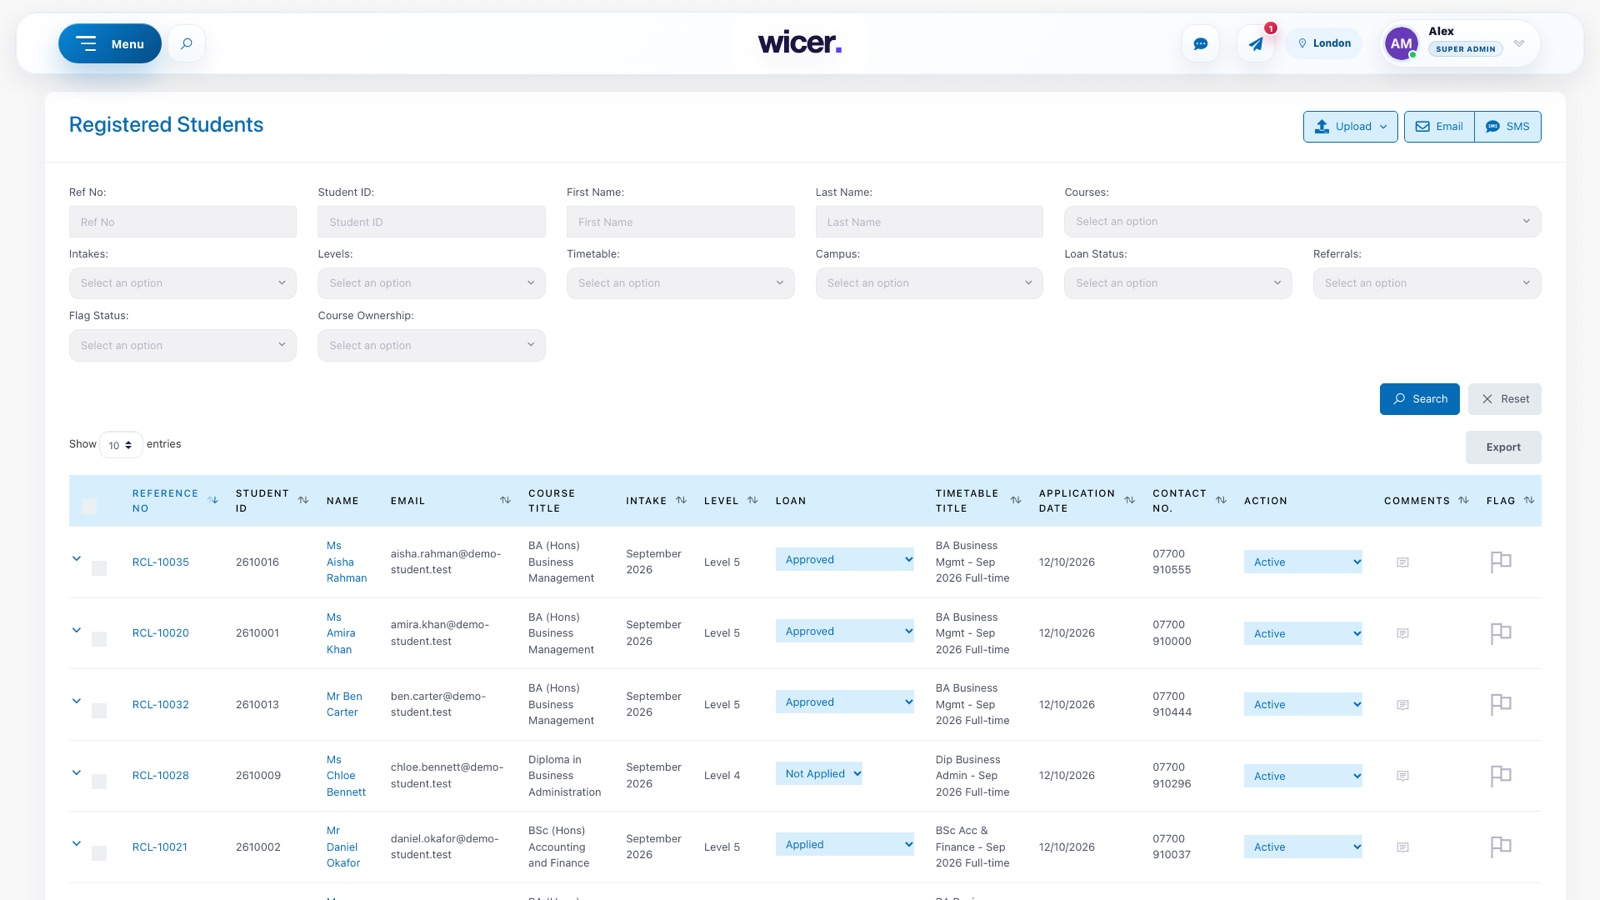Open reference link RCL-10032
1600x900 pixels.
click(x=160, y=705)
